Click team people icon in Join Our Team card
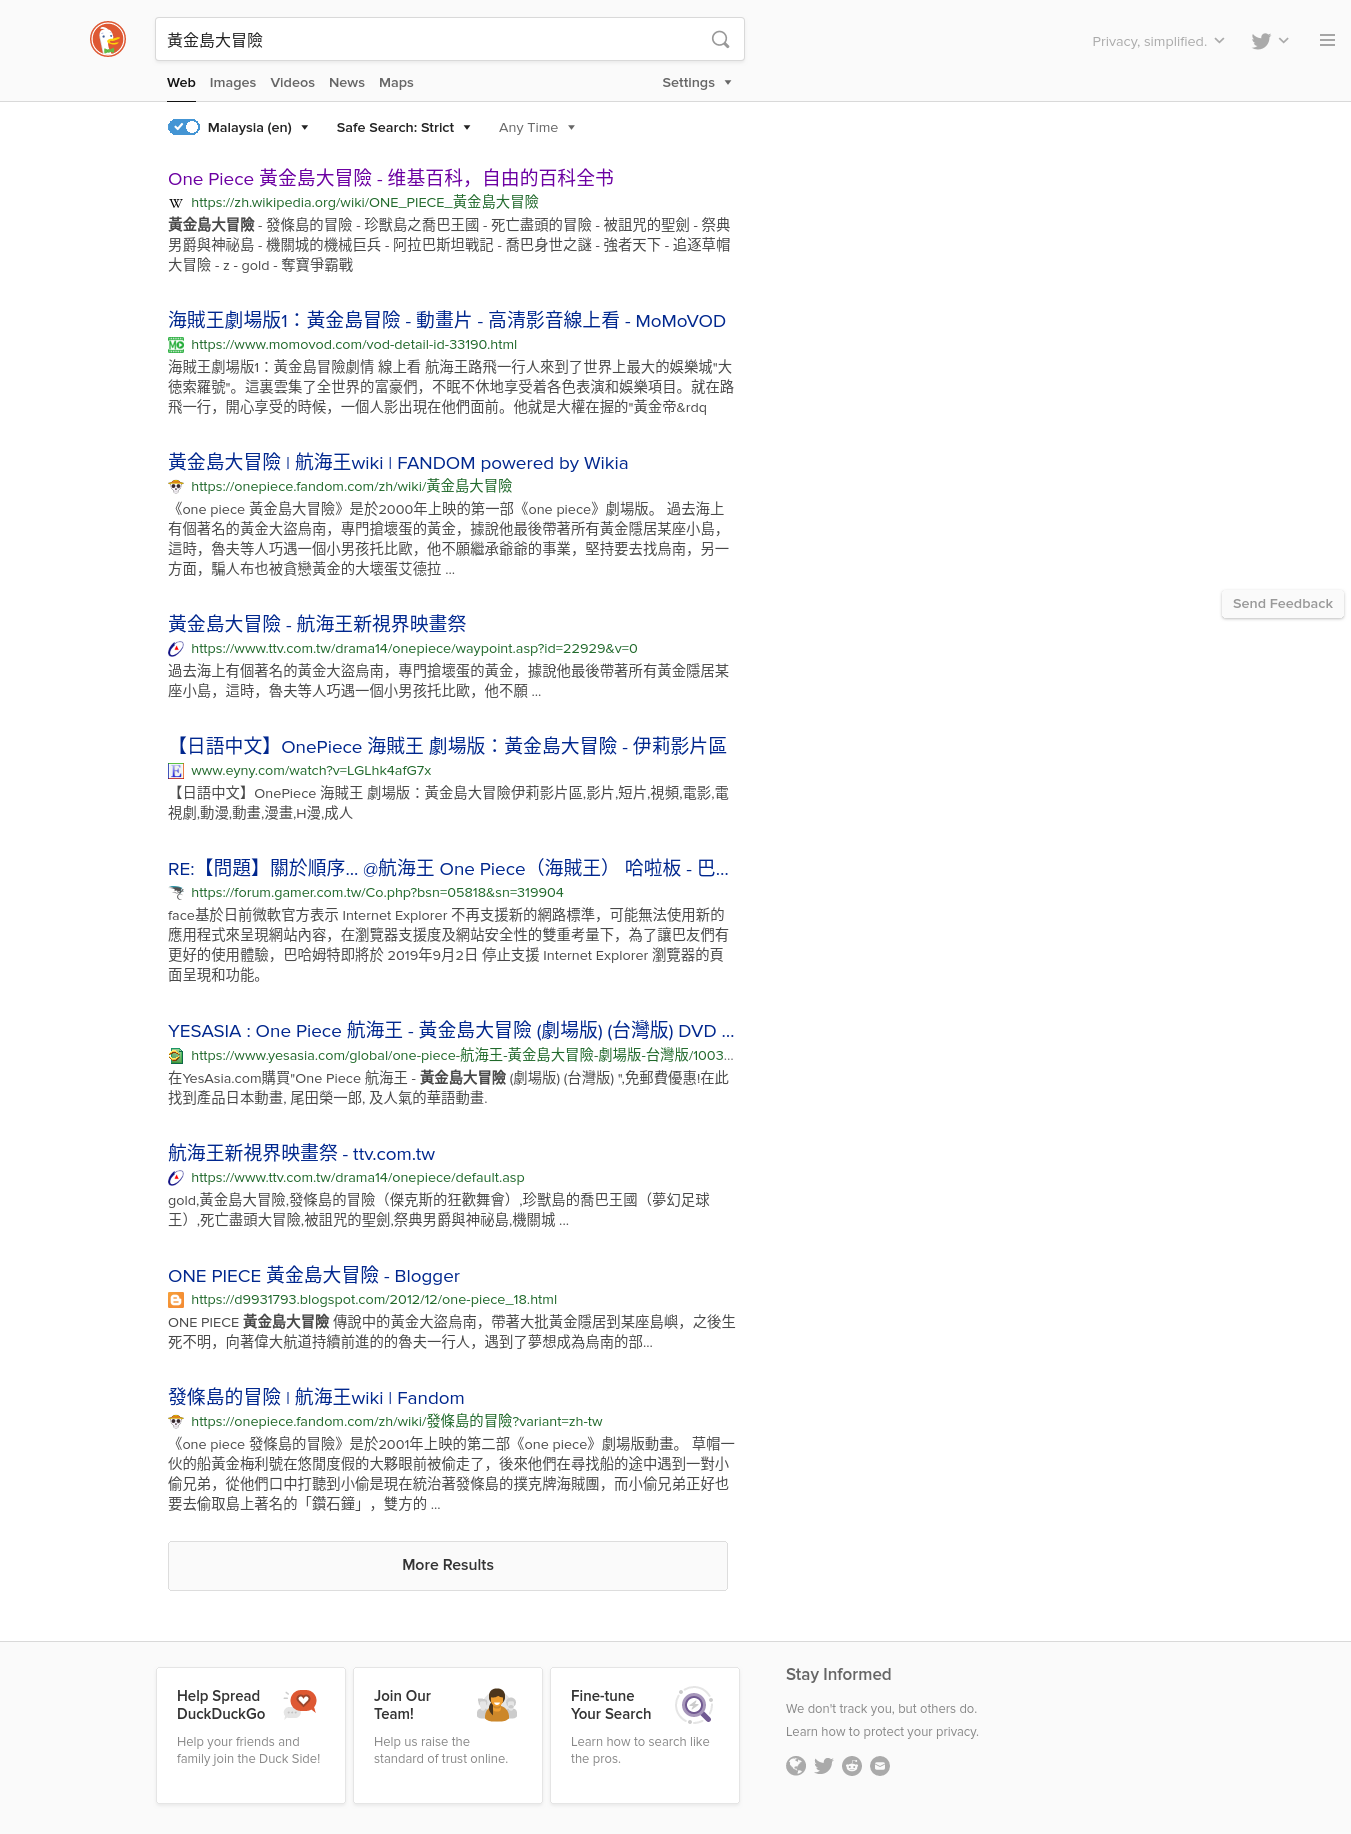The height and width of the screenshot is (1834, 1351). 497,1705
